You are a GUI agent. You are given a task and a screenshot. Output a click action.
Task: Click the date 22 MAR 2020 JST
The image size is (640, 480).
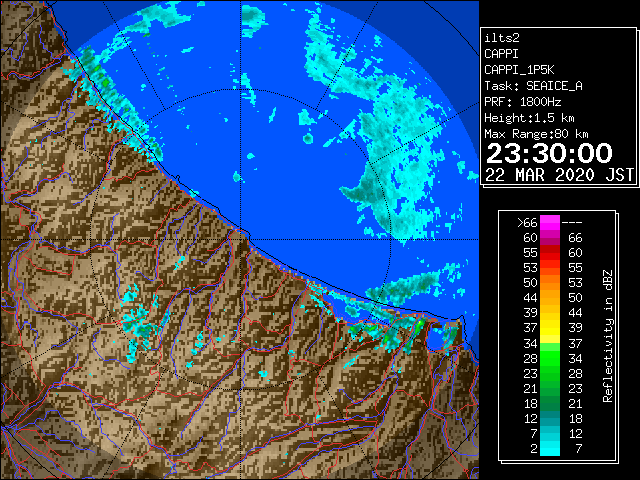(x=559, y=175)
